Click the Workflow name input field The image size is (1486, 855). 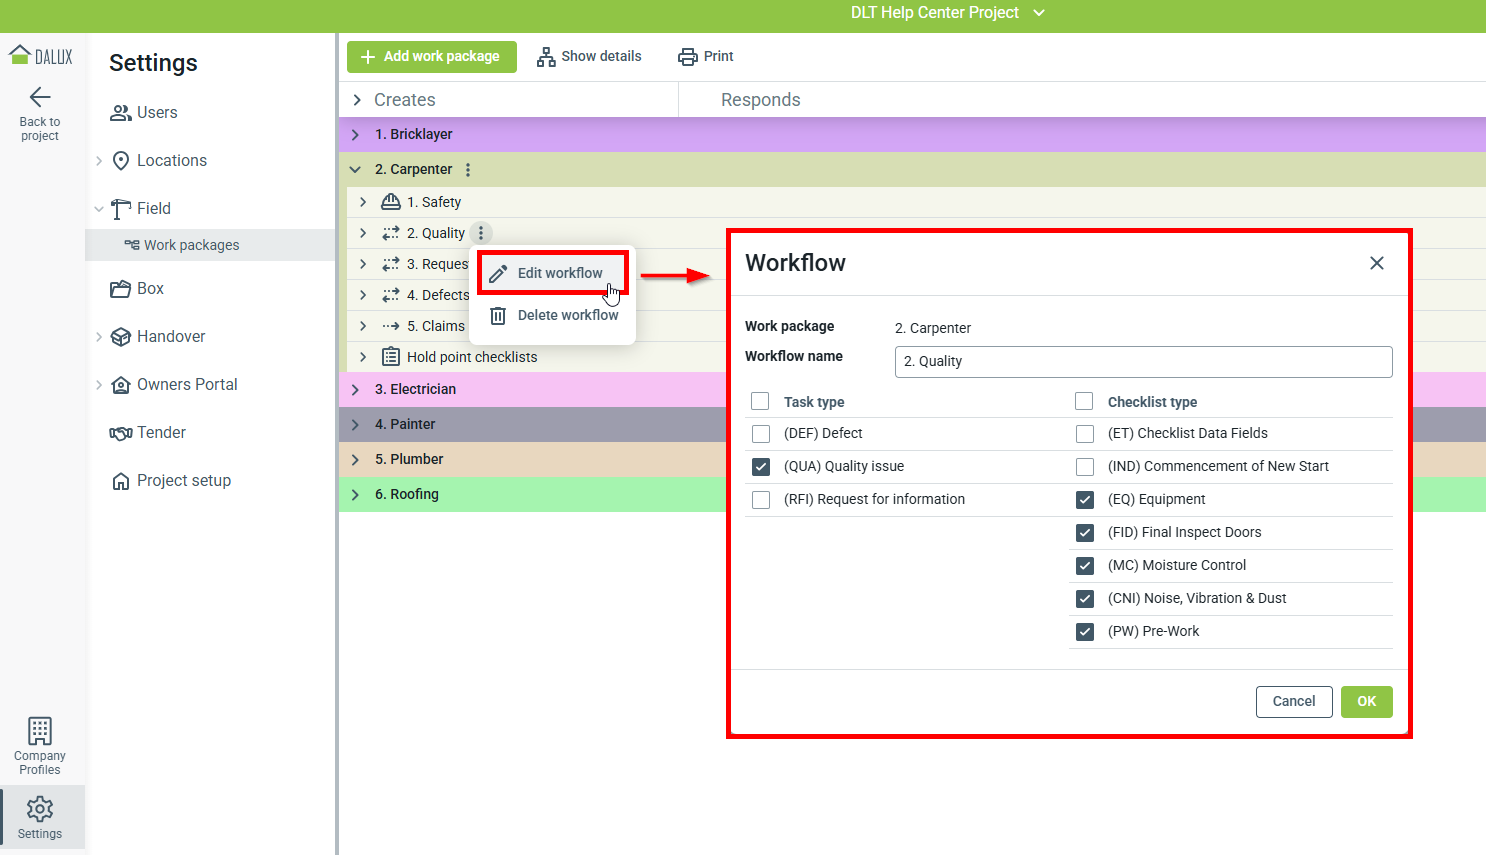click(1143, 362)
